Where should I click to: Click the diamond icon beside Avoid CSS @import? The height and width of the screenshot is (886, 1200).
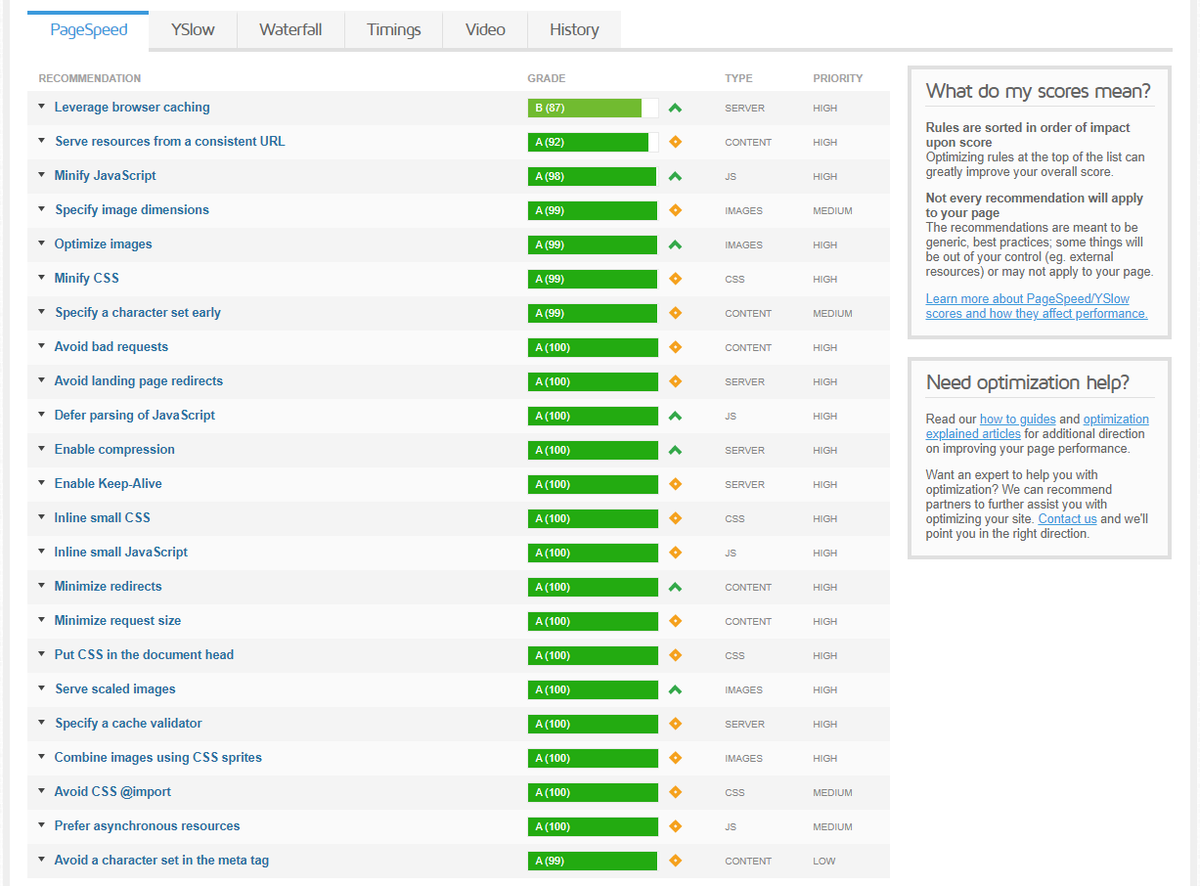click(675, 791)
